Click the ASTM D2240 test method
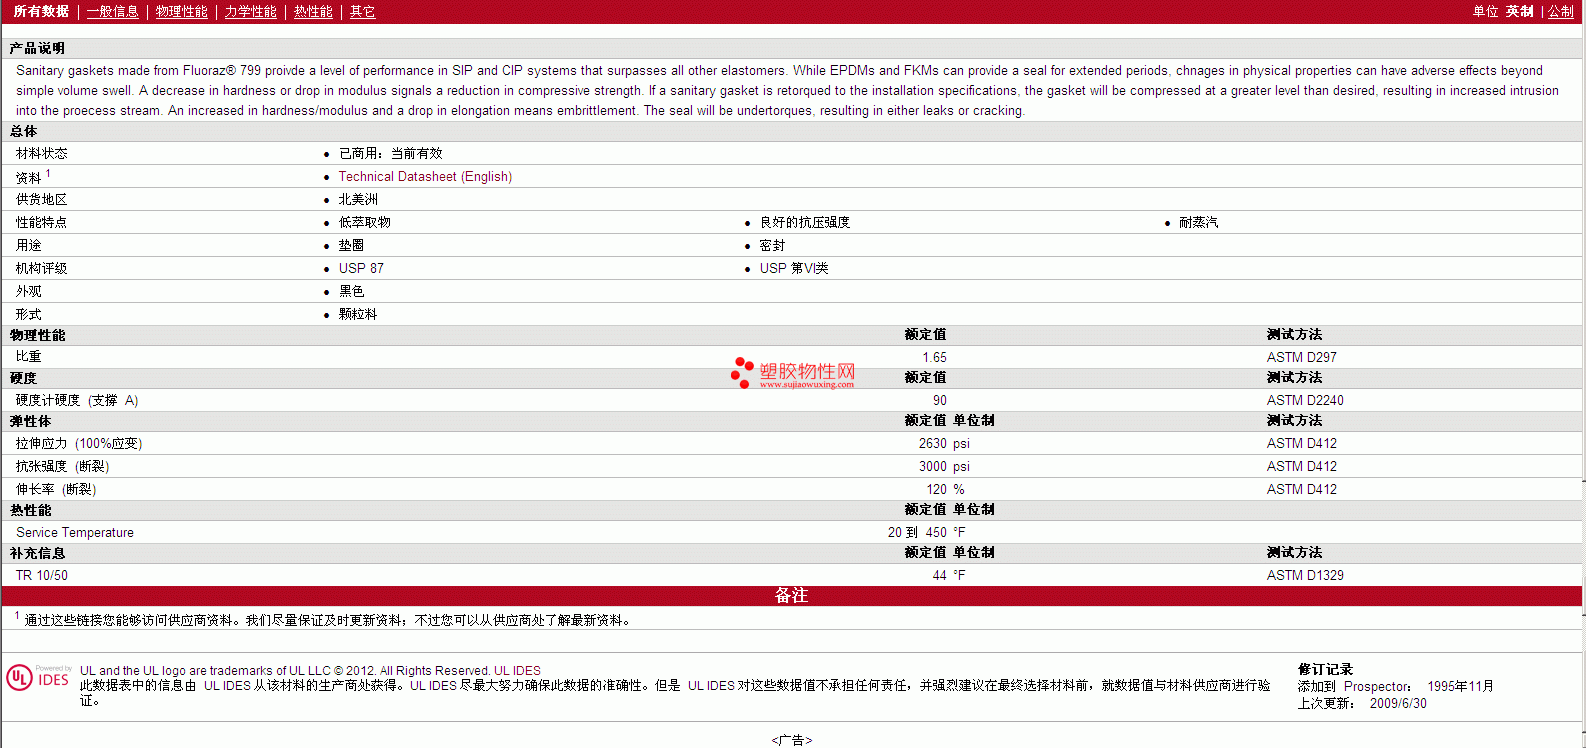 1305,400
